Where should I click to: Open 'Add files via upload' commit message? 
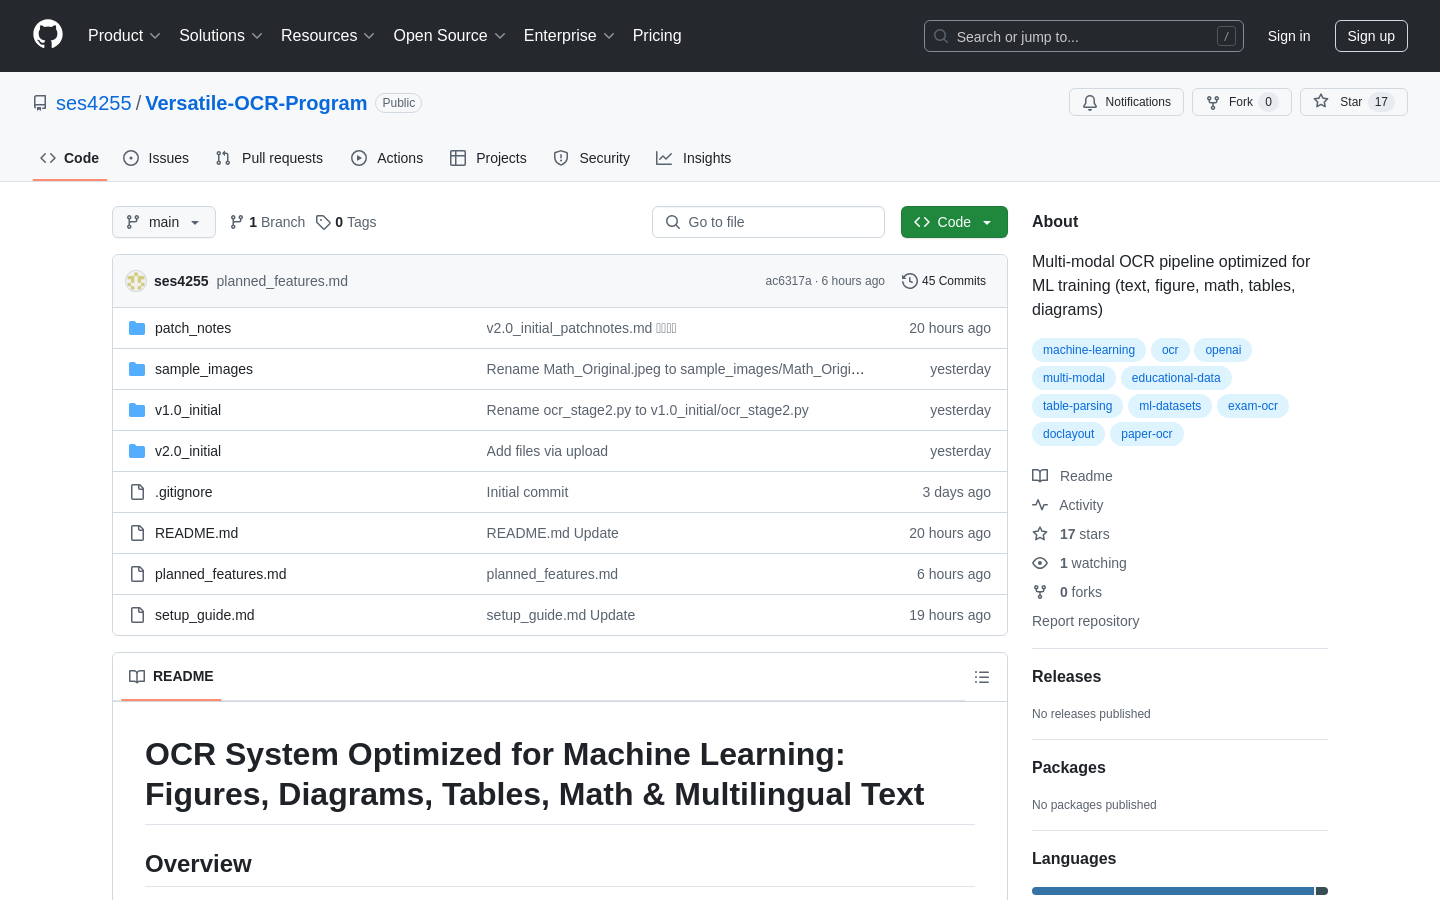point(547,451)
